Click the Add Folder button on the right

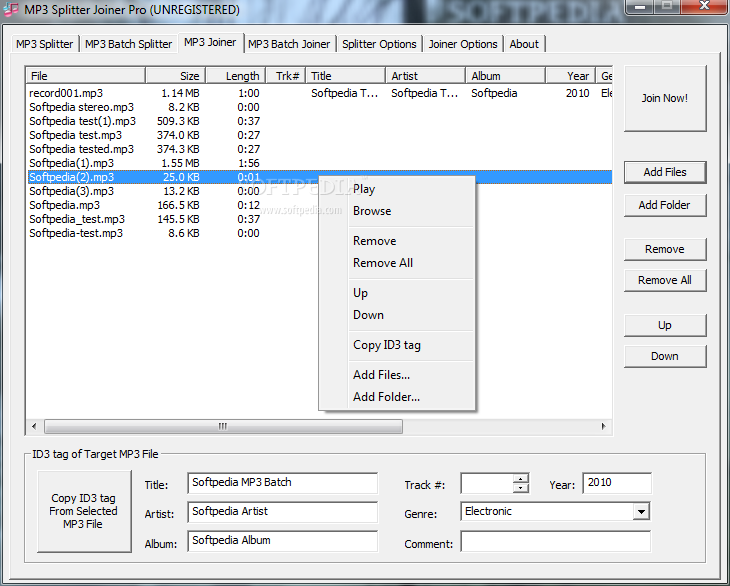pos(665,205)
